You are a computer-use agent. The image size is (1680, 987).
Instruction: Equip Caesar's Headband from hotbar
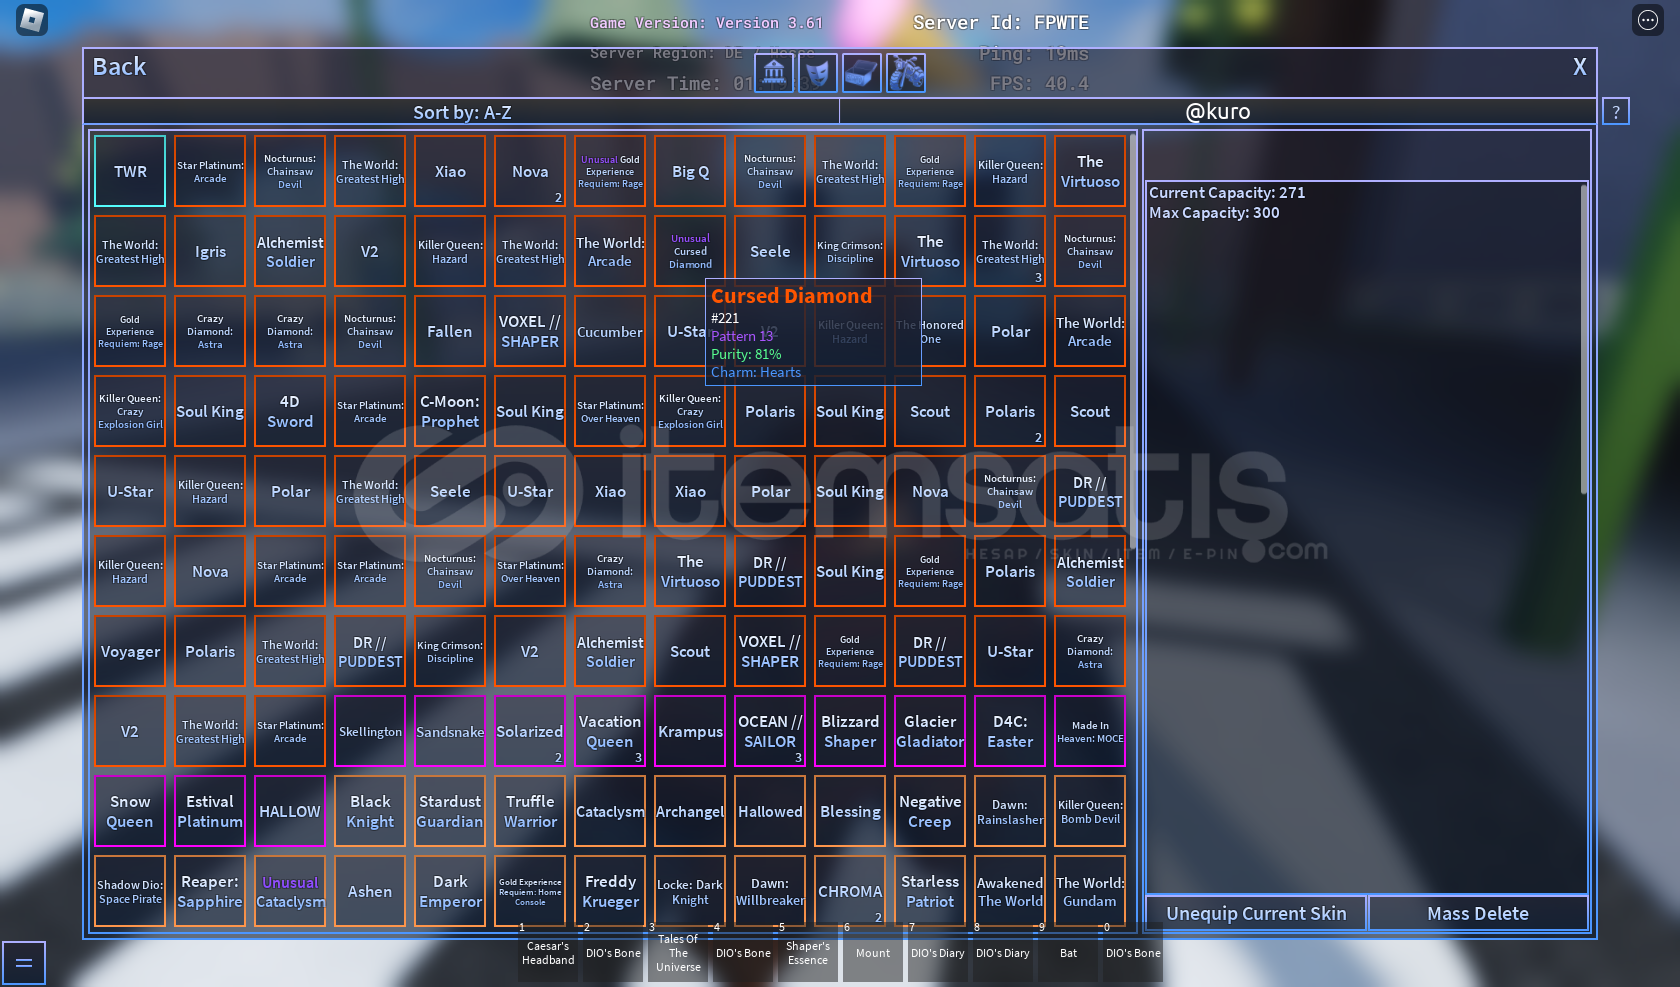(x=548, y=953)
